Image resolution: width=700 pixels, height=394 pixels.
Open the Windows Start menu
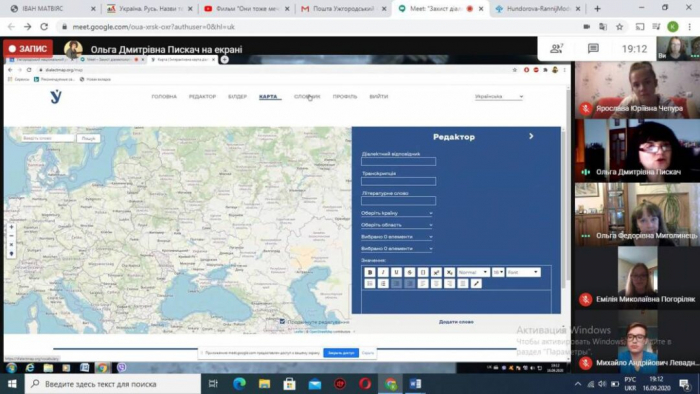click(12, 384)
